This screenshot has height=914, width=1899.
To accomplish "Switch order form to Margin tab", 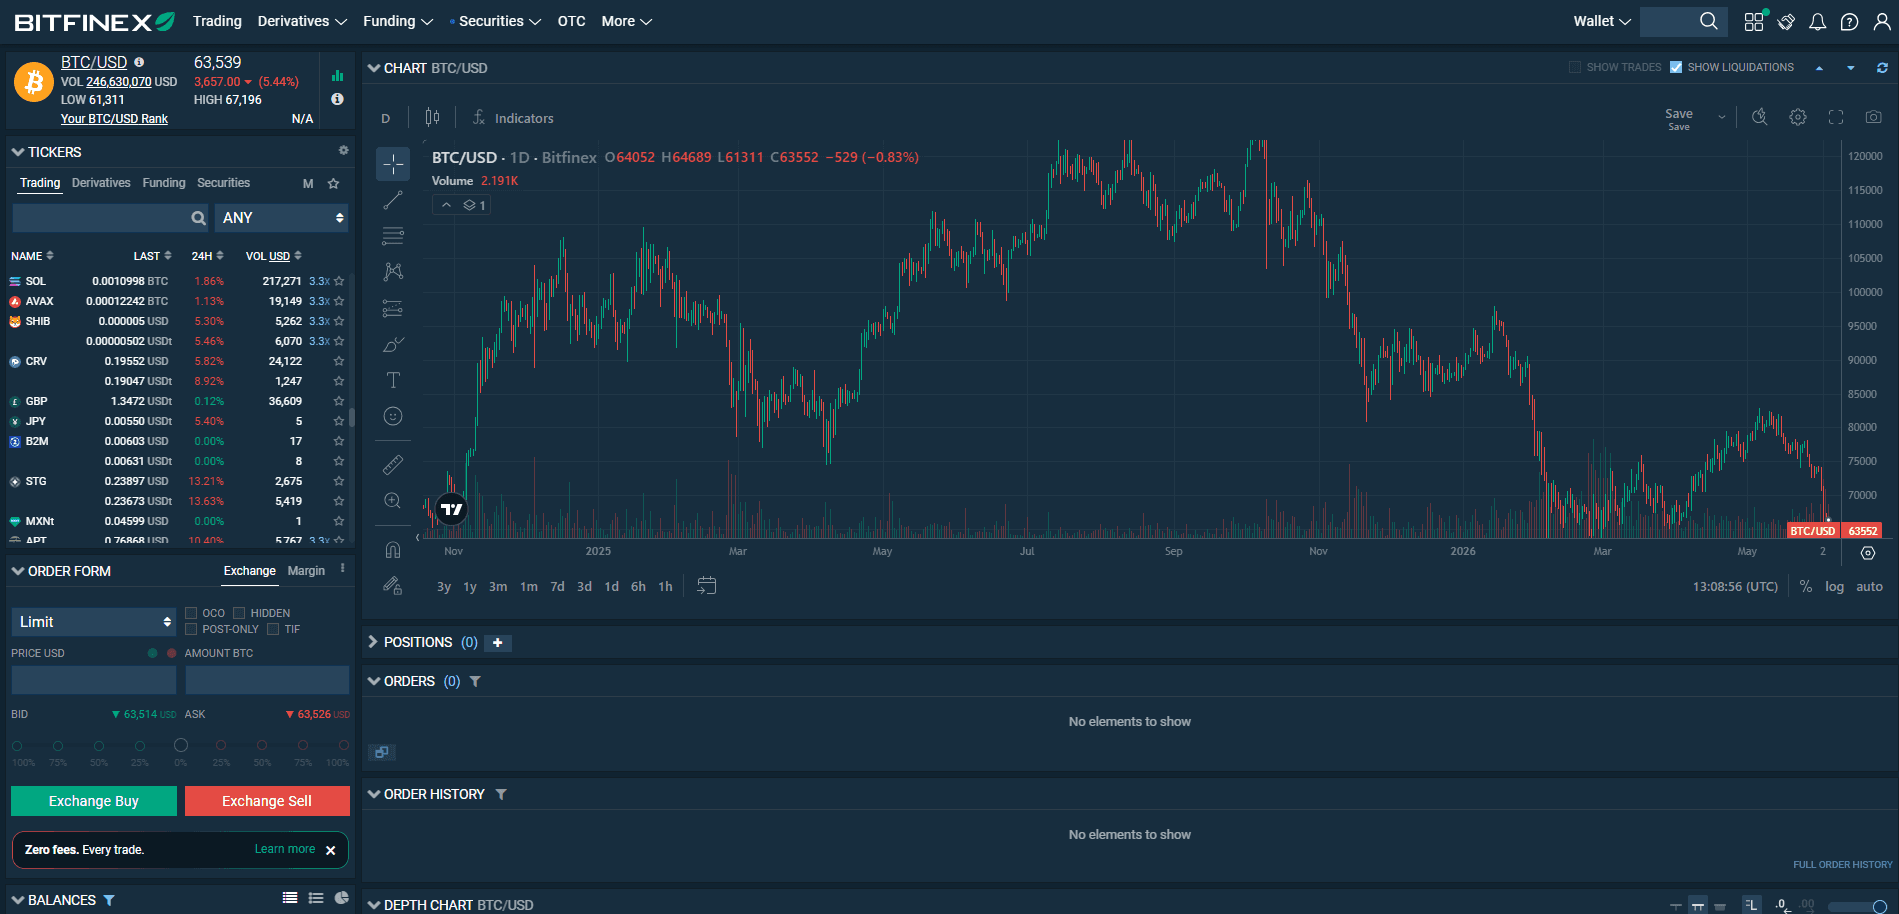I will coord(306,571).
